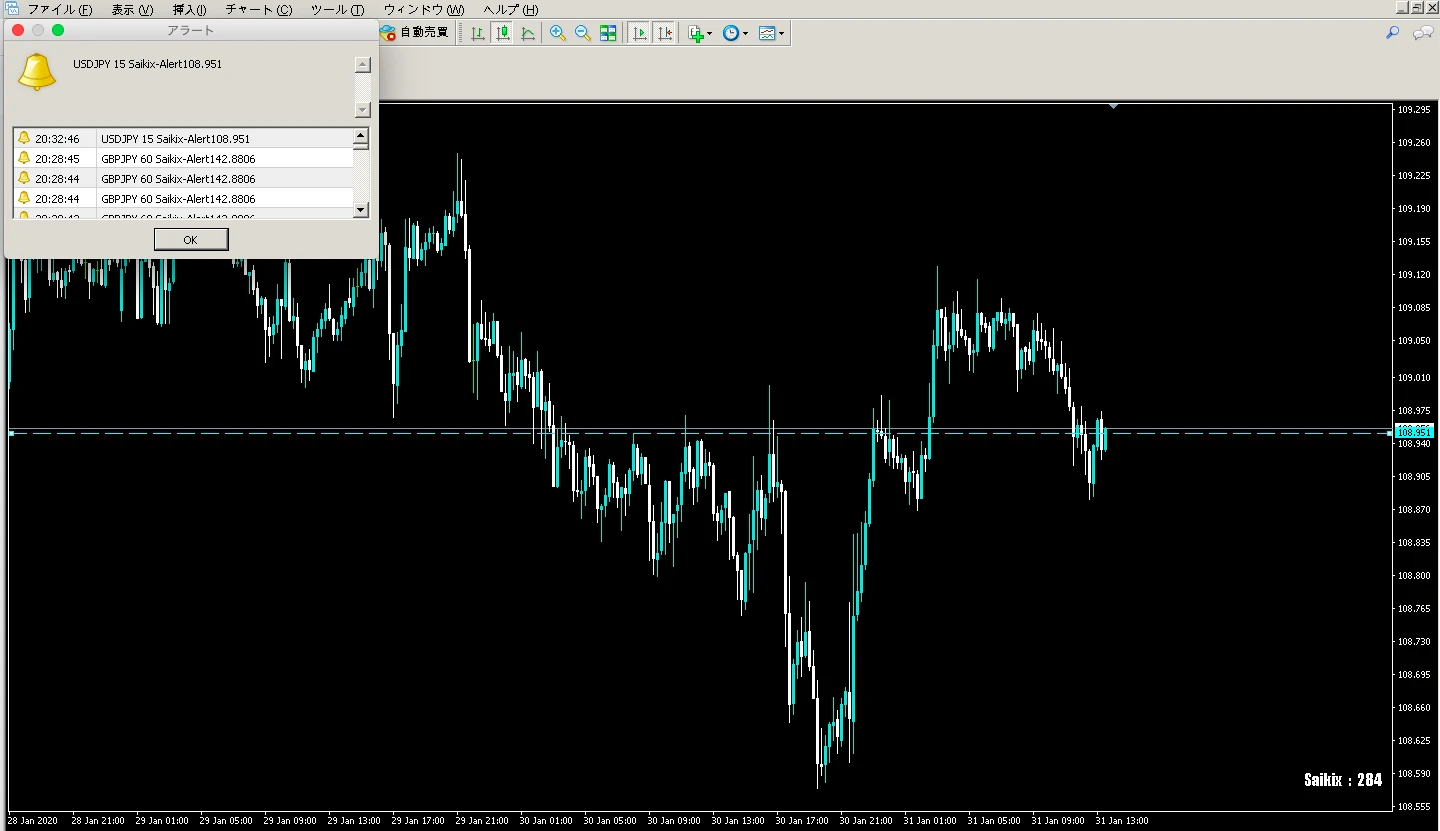The image size is (1440, 831).
Task: Select the line chart icon
Action: coord(528,33)
